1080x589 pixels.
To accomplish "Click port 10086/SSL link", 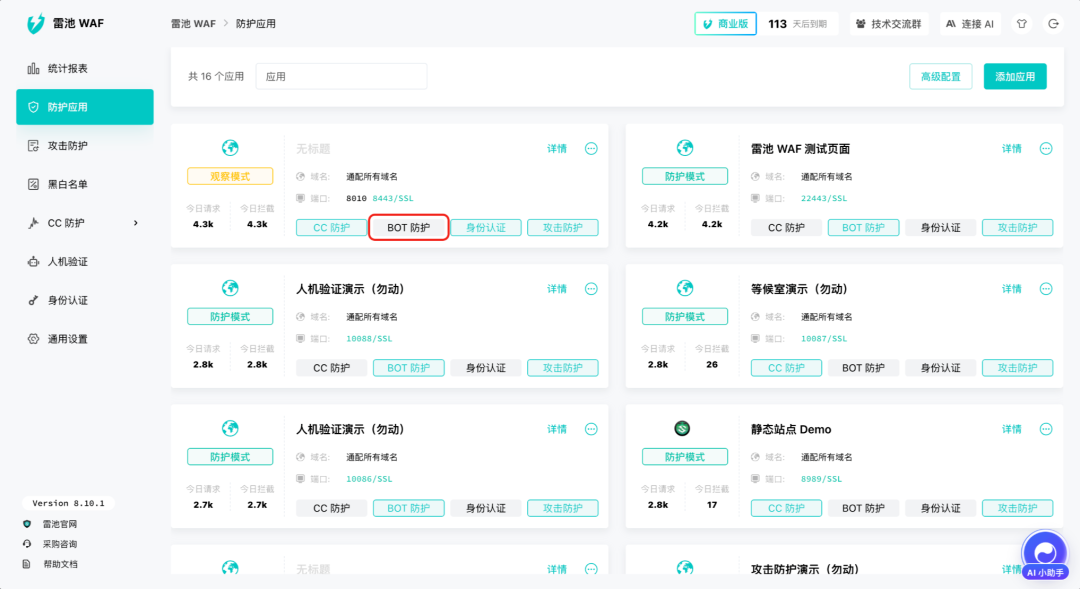I will (x=369, y=479).
